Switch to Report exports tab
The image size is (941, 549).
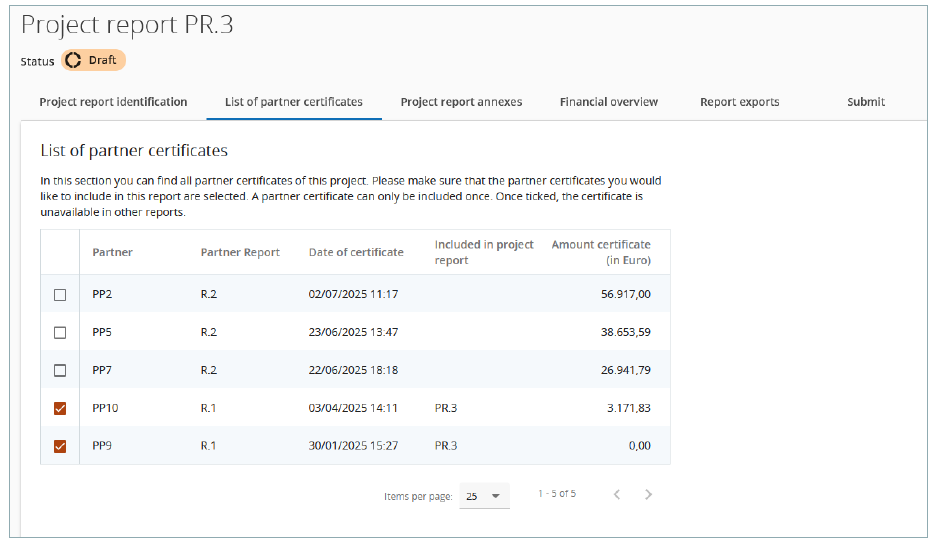coord(739,102)
